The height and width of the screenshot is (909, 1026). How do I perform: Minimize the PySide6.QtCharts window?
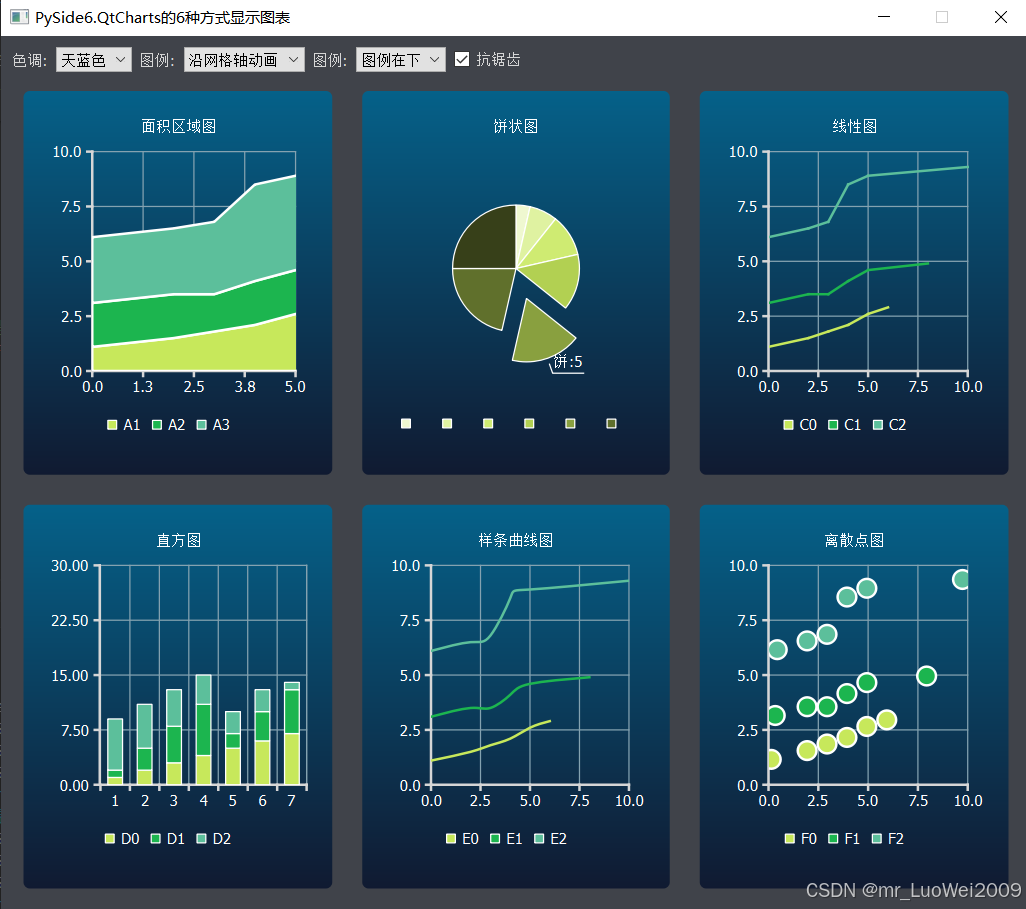(x=884, y=17)
